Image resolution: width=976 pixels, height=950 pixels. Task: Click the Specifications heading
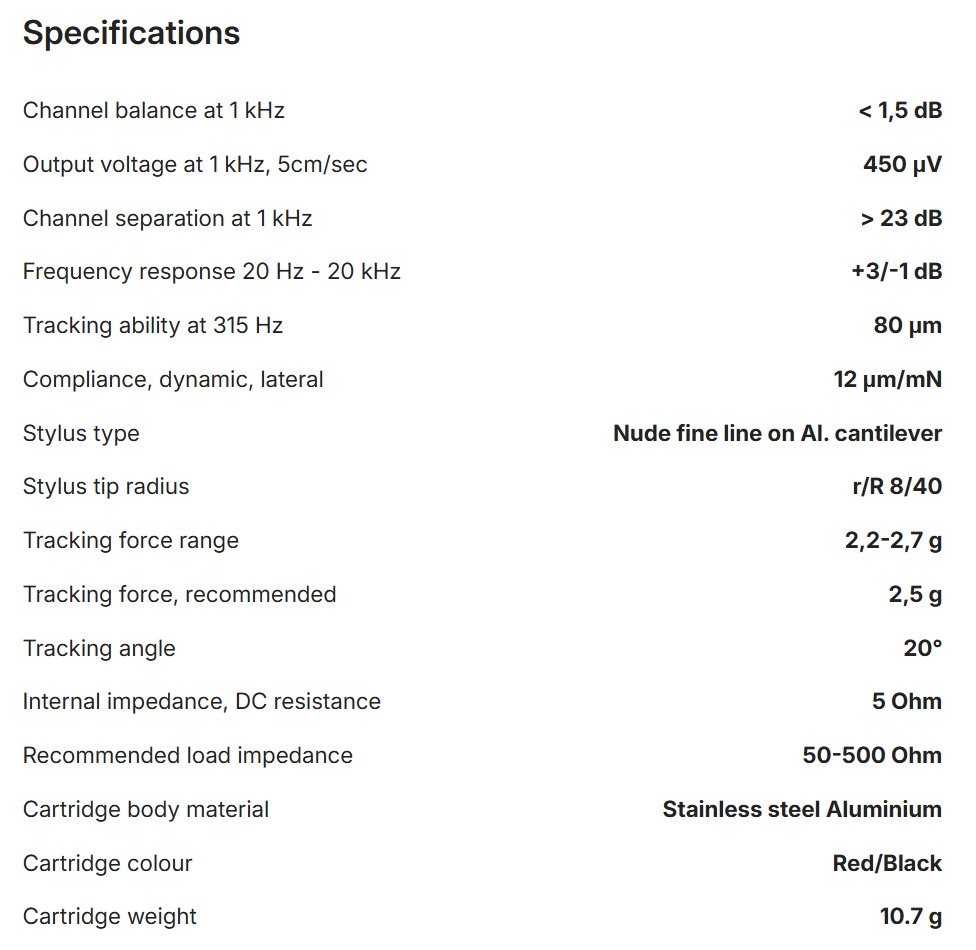131,33
